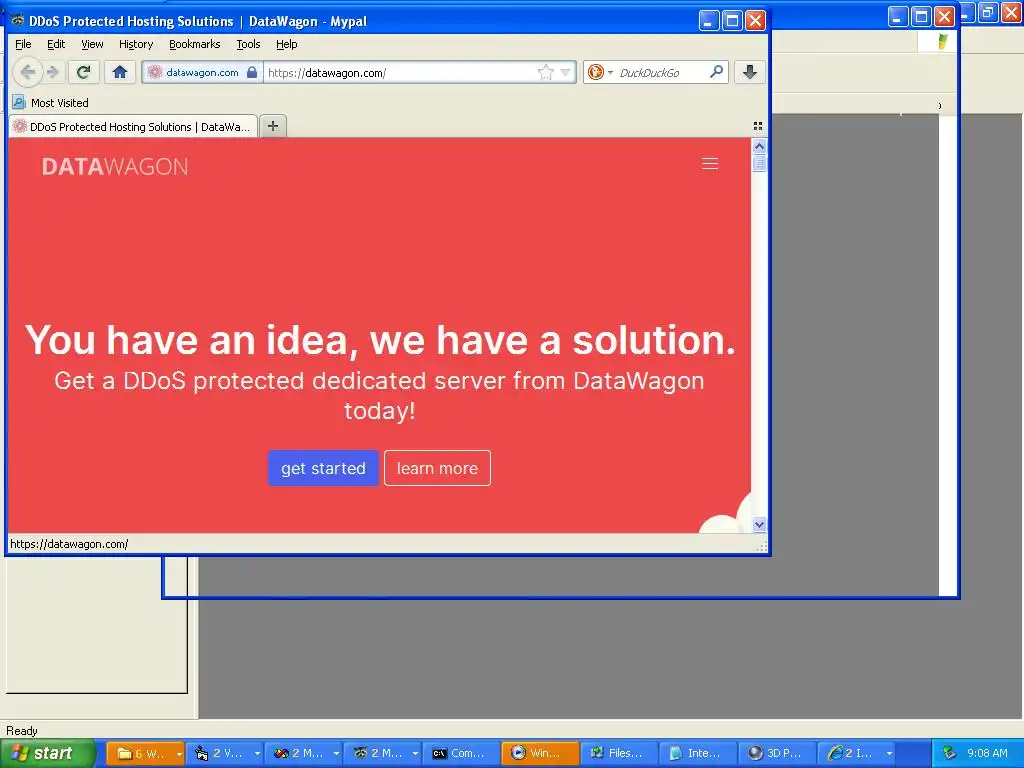Open the downloads arrow button
1024x768 pixels.
tap(750, 72)
